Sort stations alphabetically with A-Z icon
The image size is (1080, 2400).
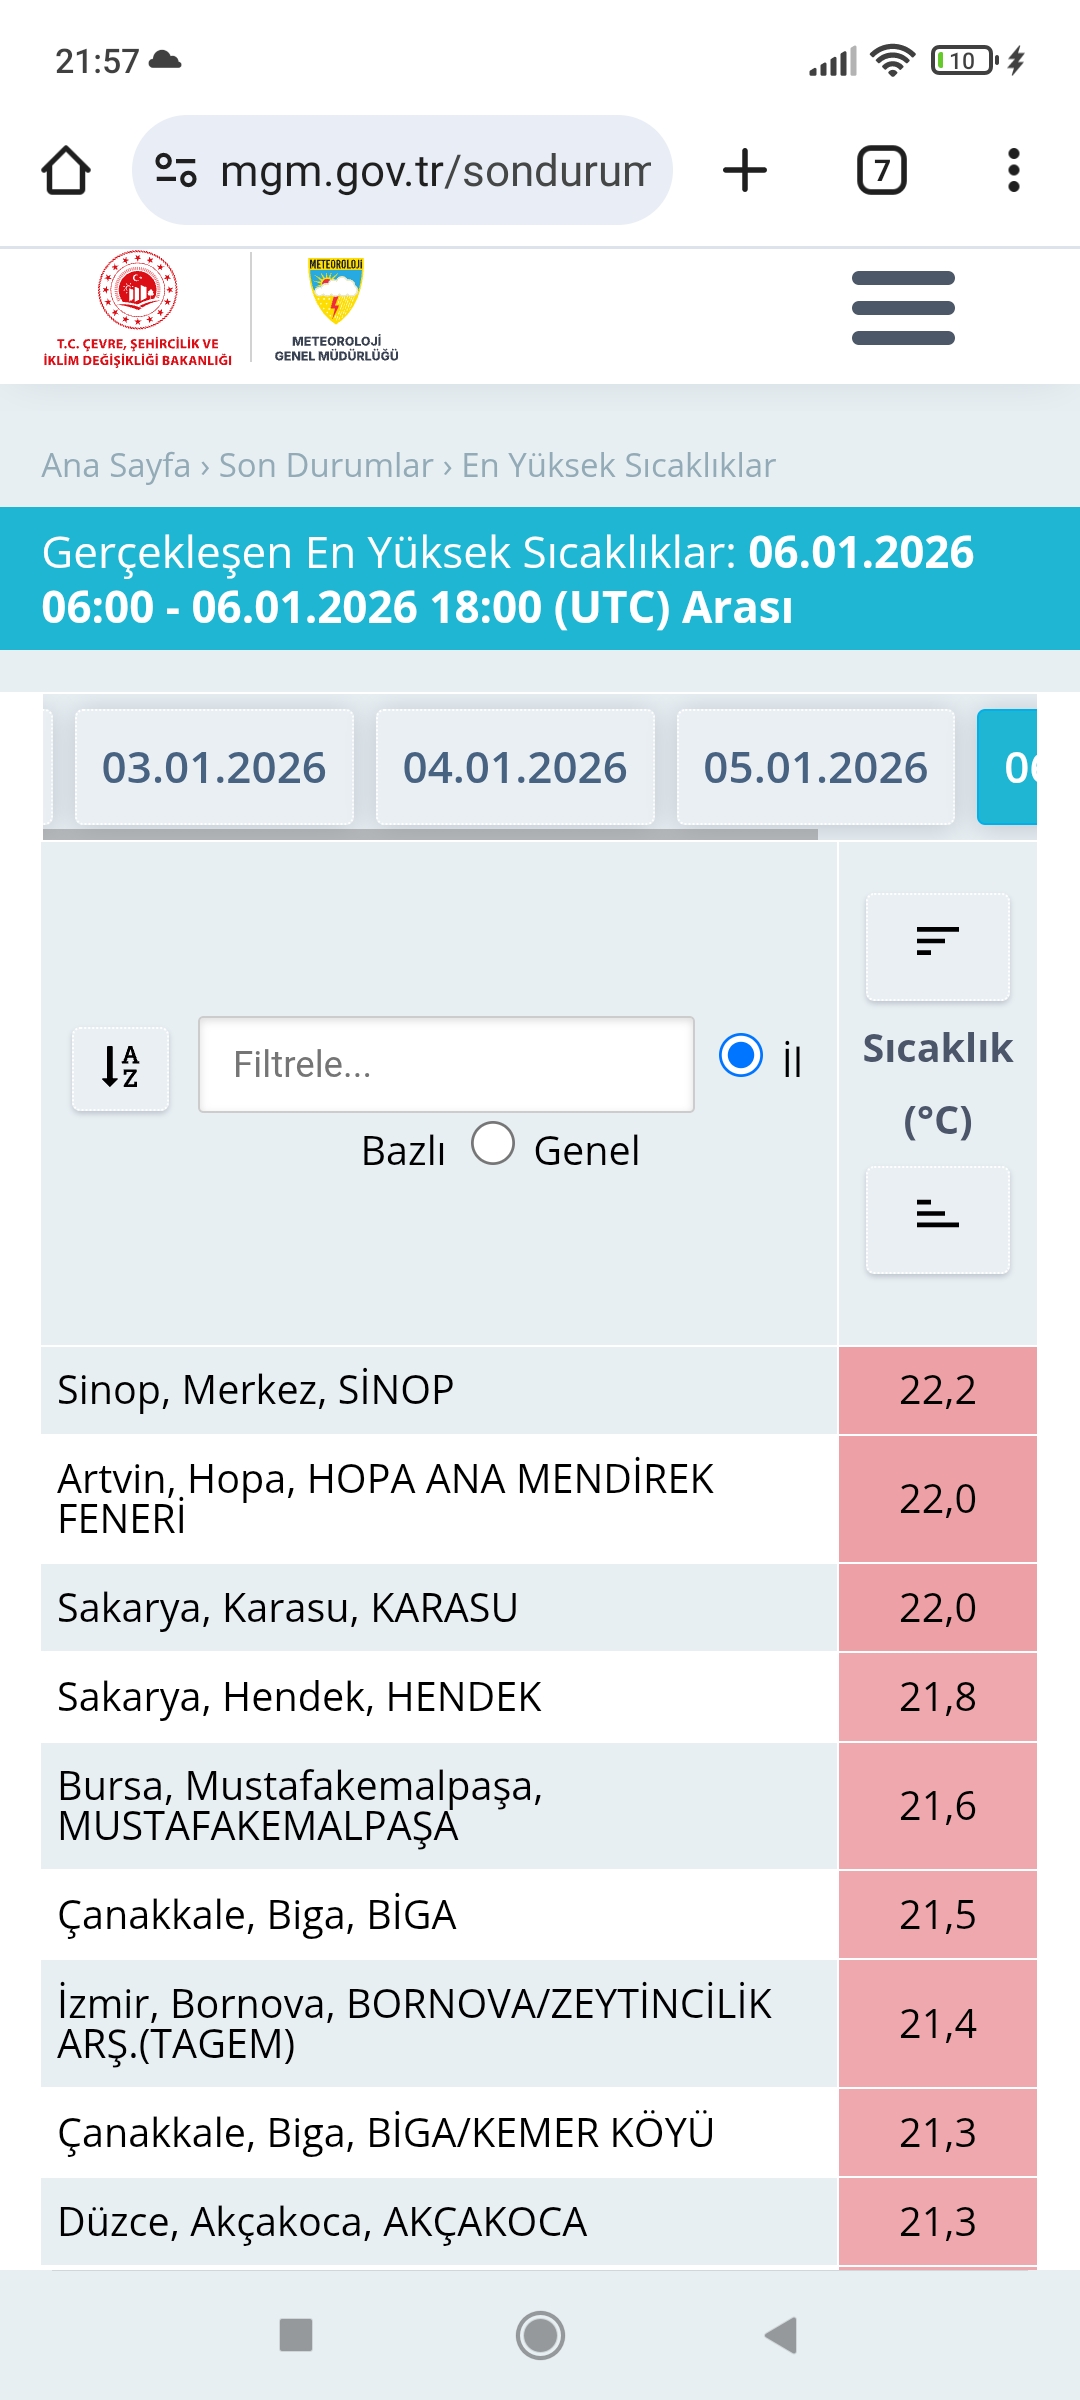(121, 1068)
